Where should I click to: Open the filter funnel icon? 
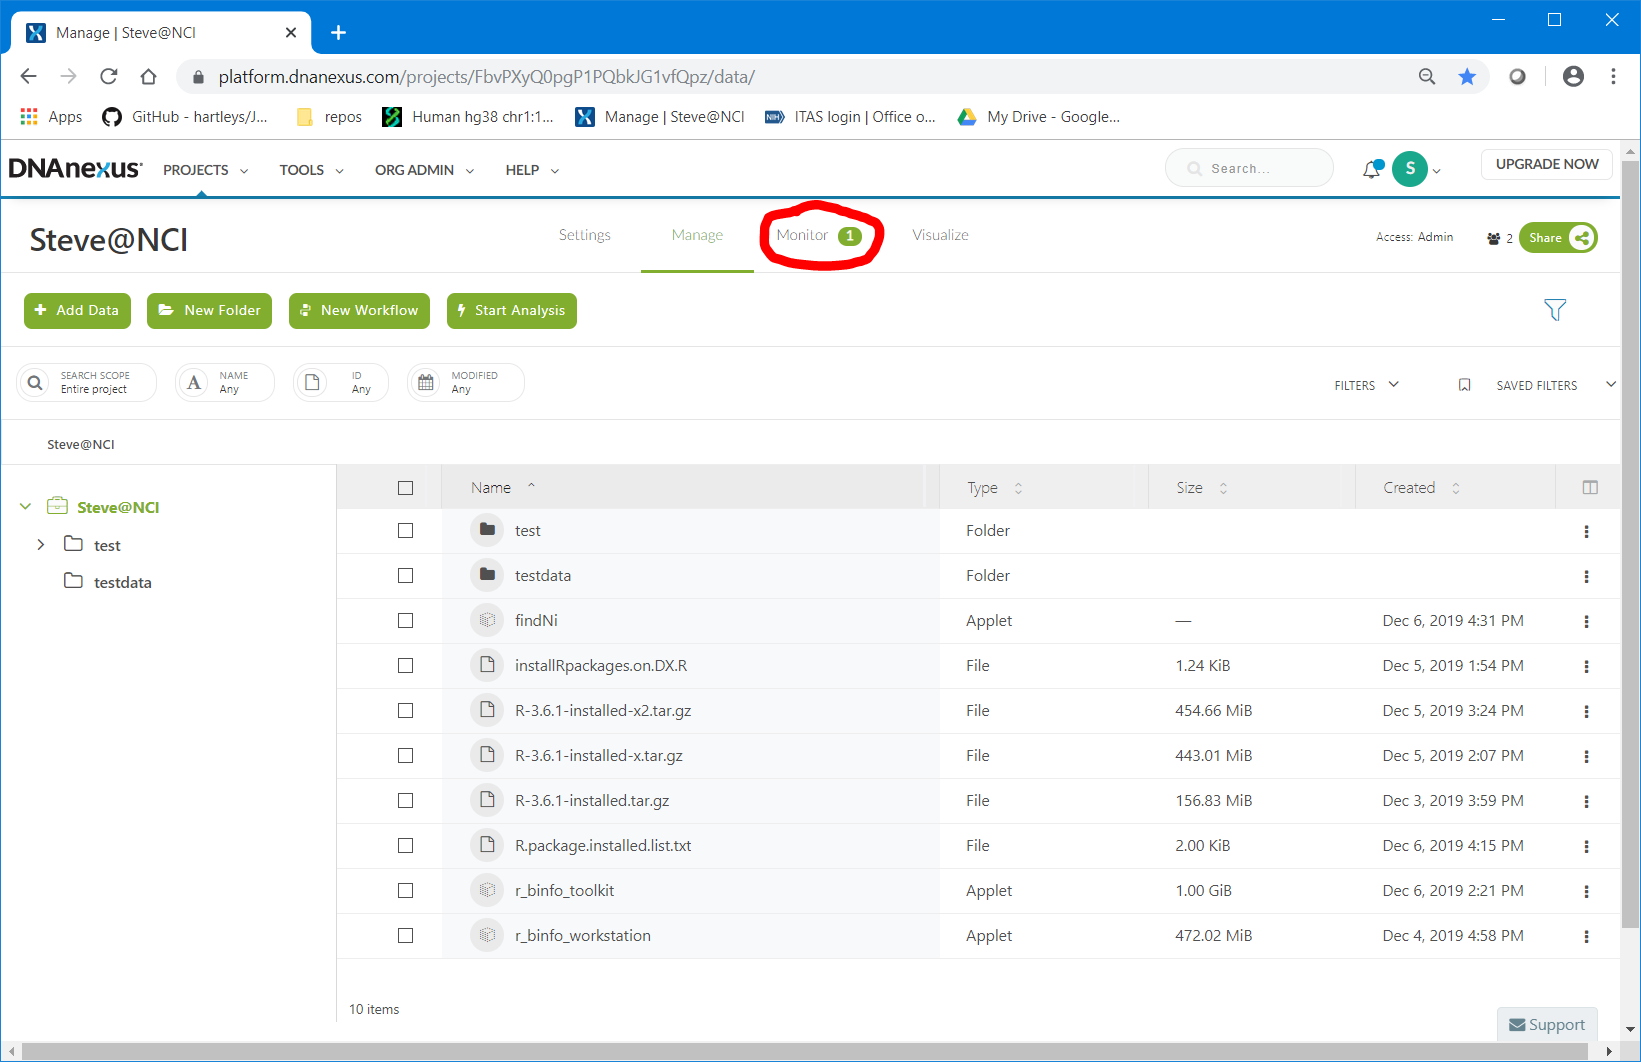coord(1554,310)
